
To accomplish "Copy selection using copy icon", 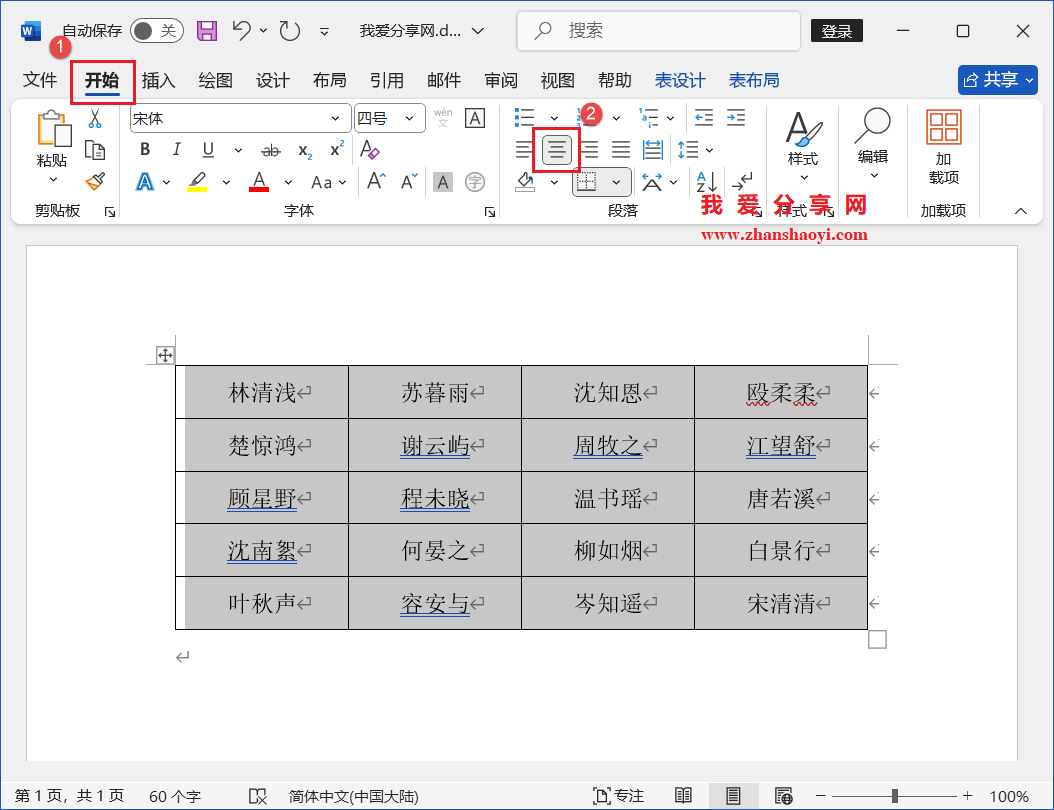I will point(95,150).
